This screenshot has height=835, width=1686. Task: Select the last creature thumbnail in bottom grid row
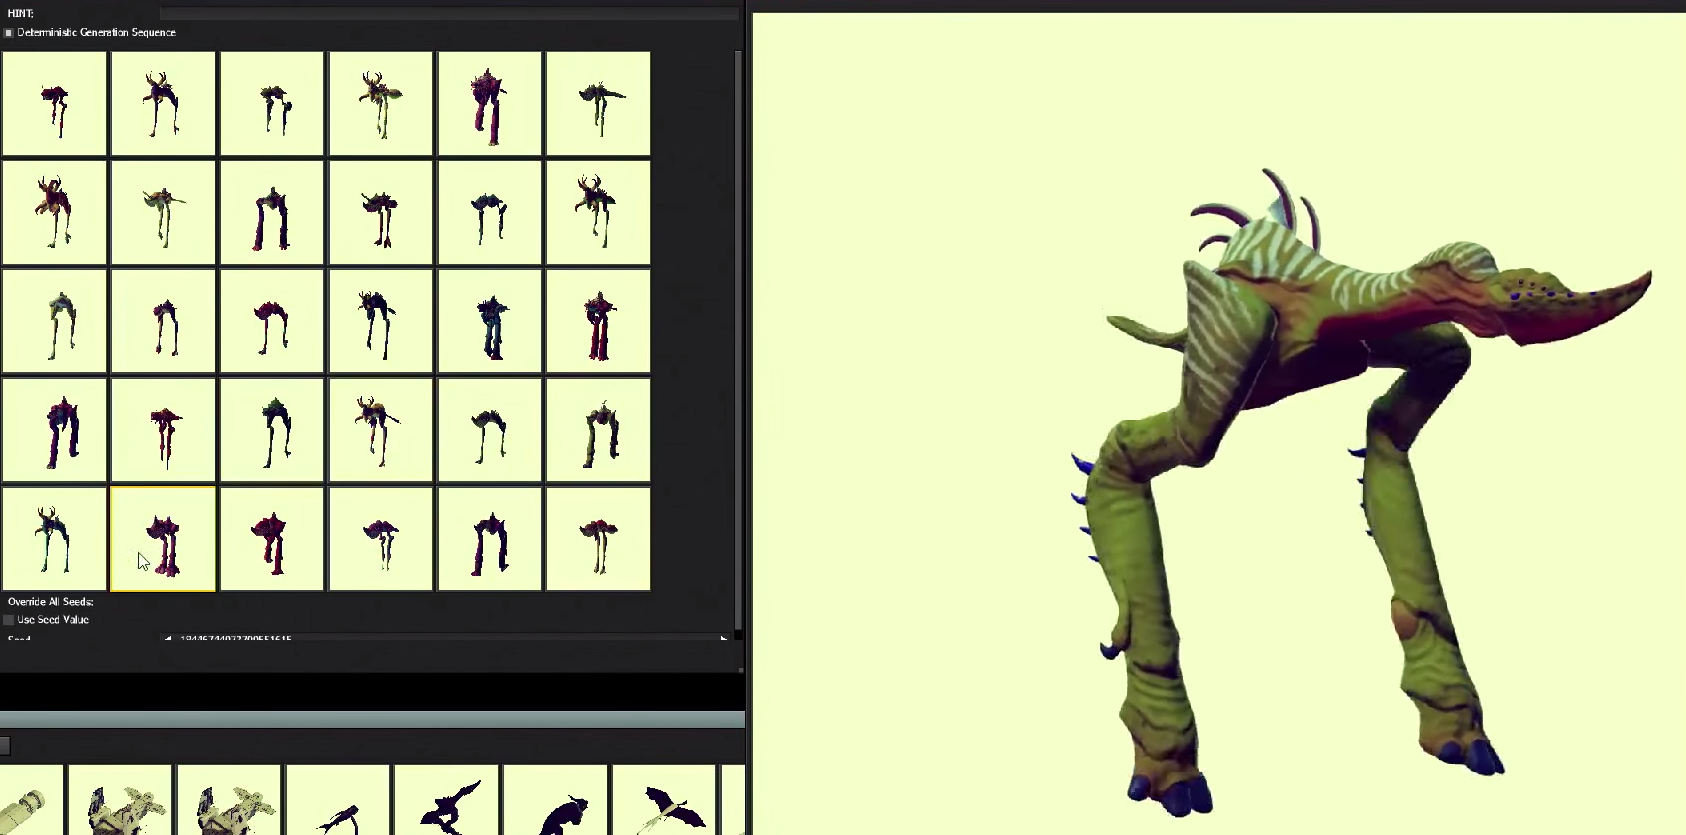pyautogui.click(x=598, y=539)
